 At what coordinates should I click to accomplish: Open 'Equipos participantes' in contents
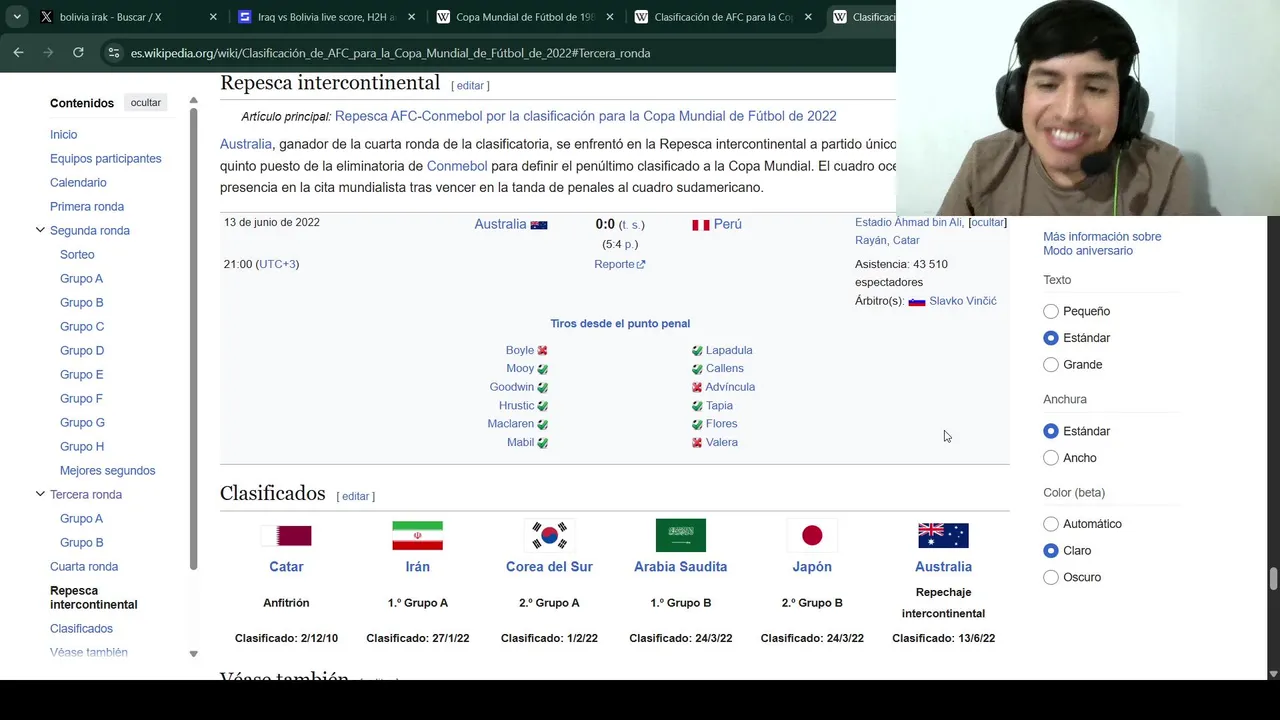coord(105,158)
